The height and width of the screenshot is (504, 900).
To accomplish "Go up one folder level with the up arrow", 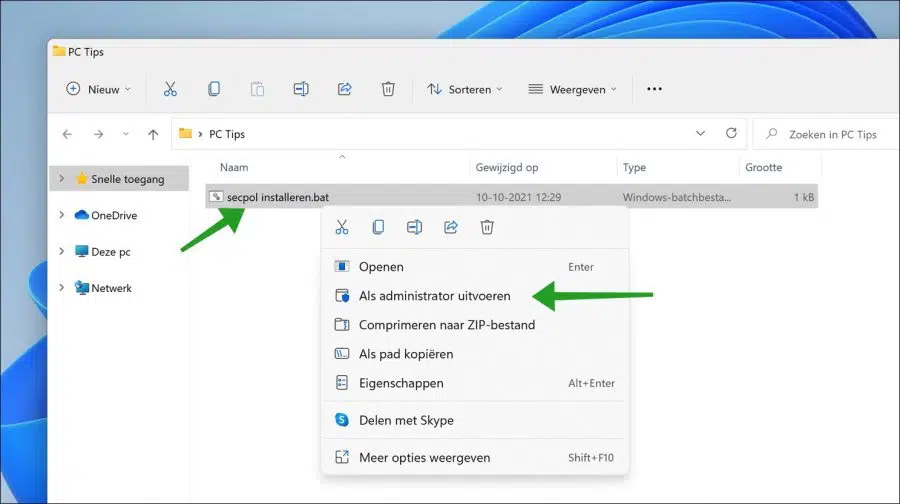I will click(x=153, y=134).
